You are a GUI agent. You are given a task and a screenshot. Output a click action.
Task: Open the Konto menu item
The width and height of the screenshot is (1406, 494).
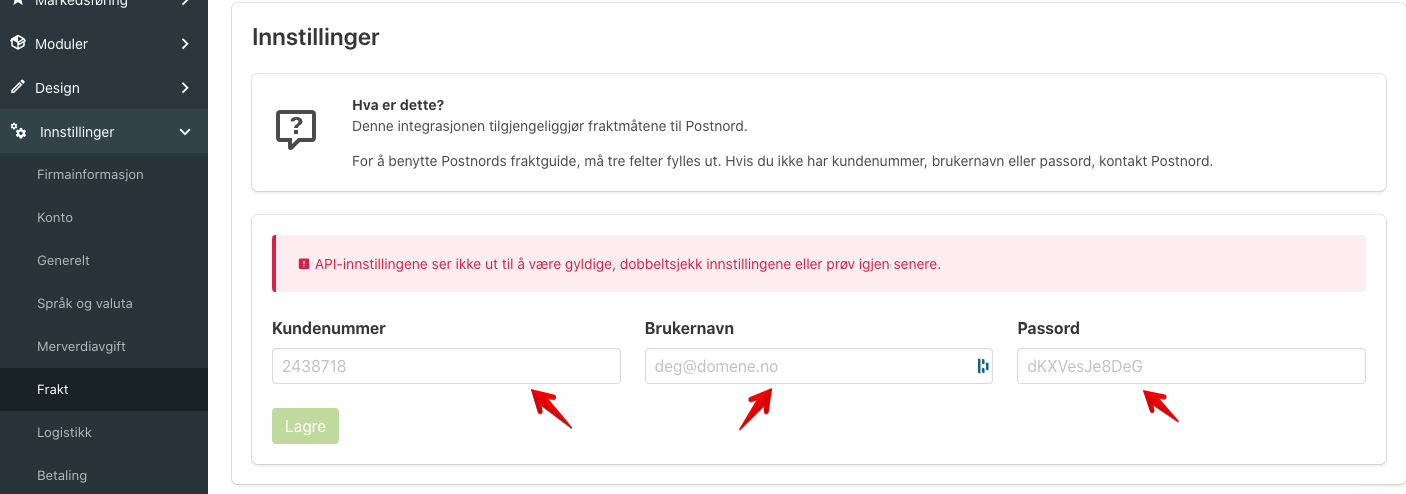[x=55, y=217]
